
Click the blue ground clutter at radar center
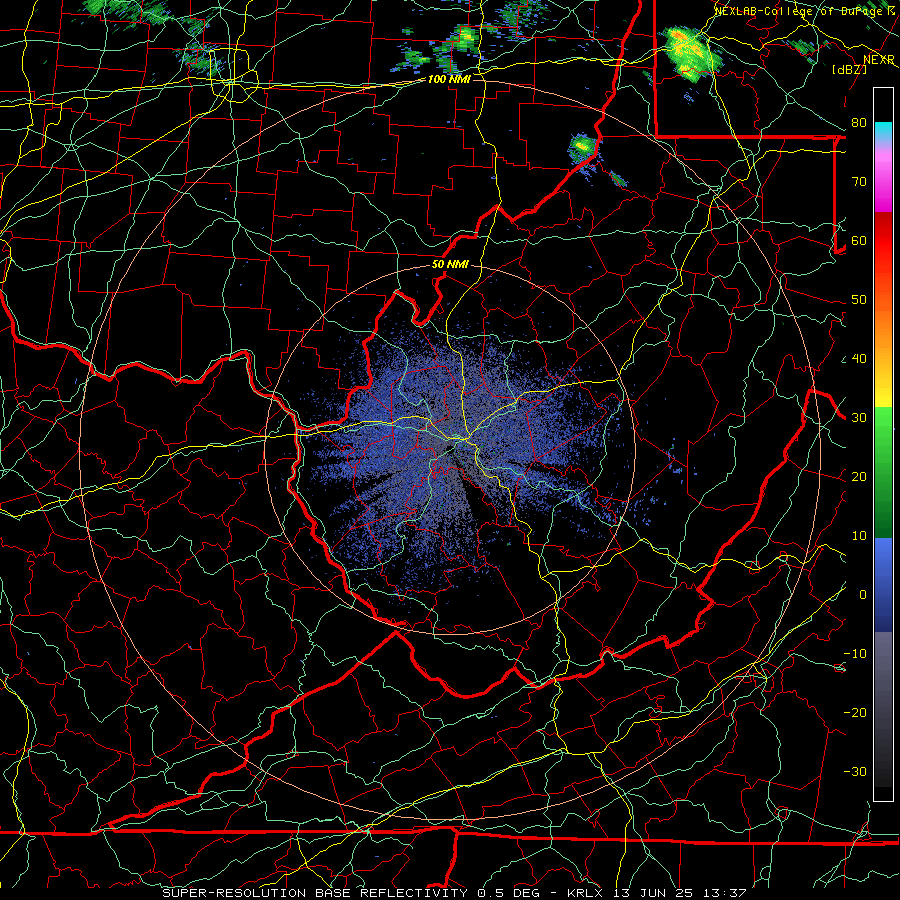coord(453,448)
